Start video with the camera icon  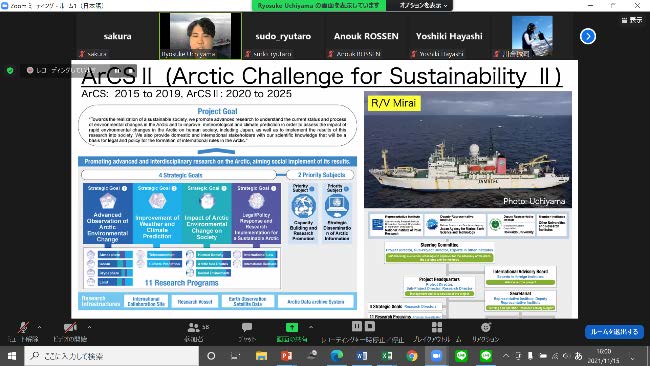coord(70,327)
